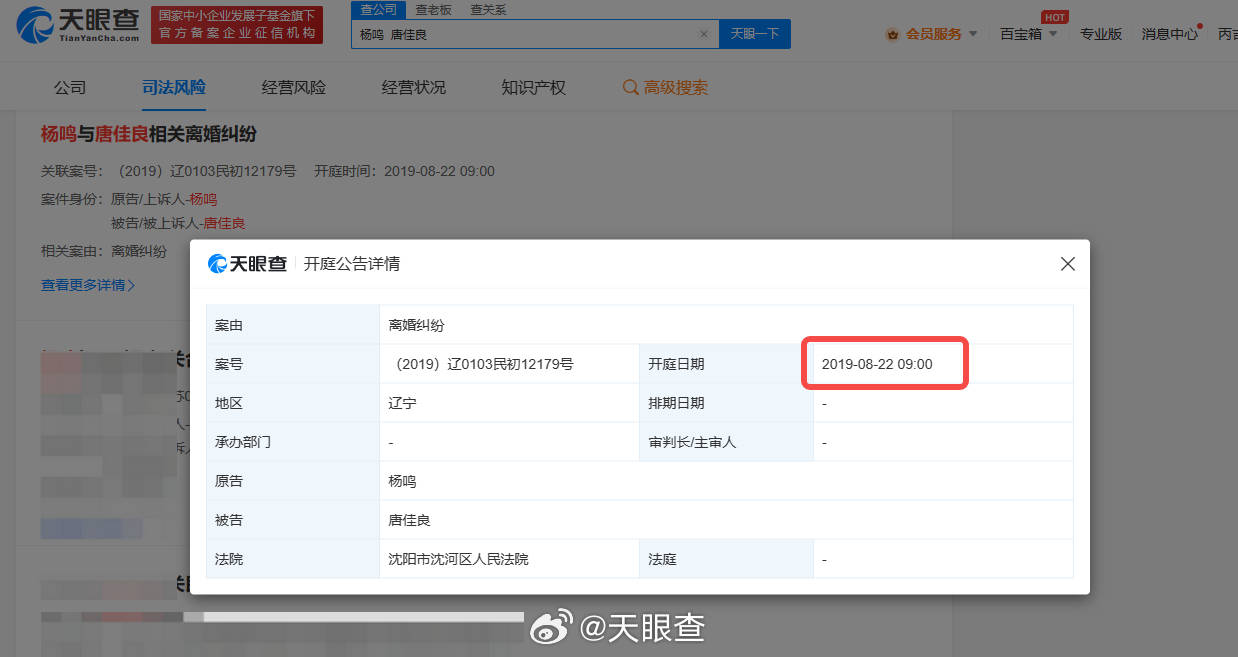Image resolution: width=1238 pixels, height=657 pixels.
Task: Click 唐佳良 after 被告/被上诉人 on the page
Action: tap(225, 223)
